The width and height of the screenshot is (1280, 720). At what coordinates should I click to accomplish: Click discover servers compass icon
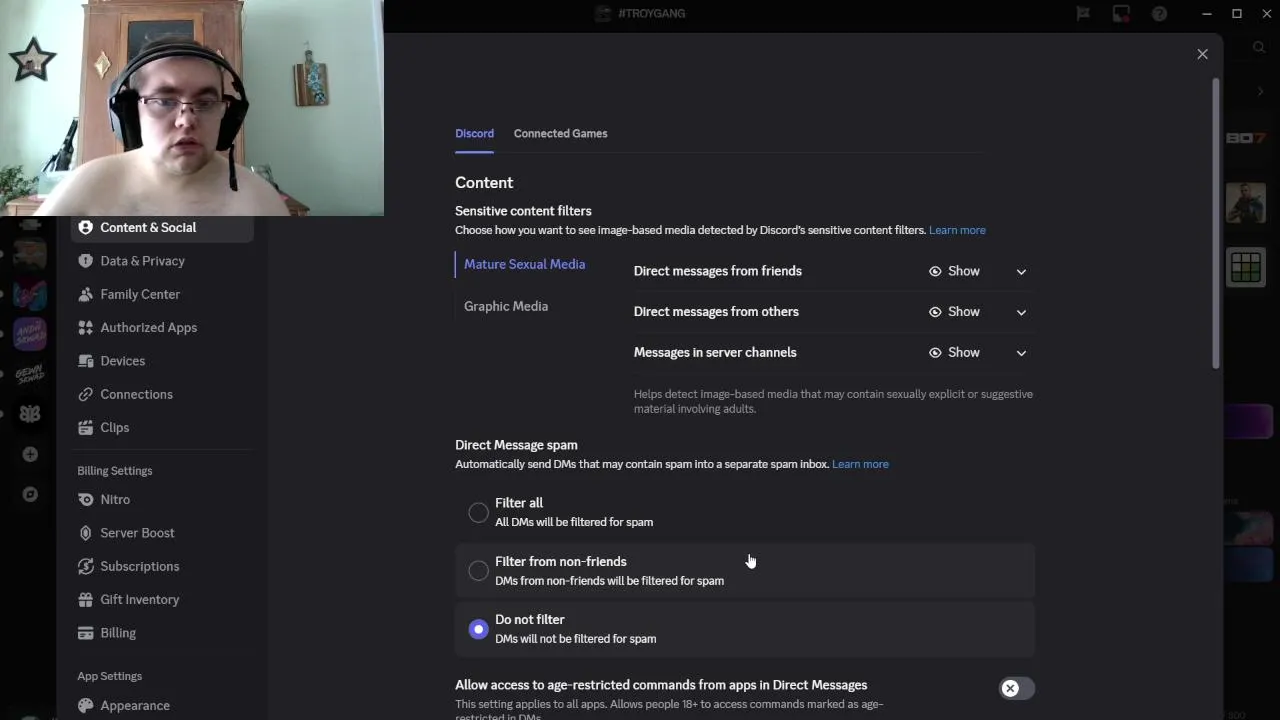click(30, 494)
